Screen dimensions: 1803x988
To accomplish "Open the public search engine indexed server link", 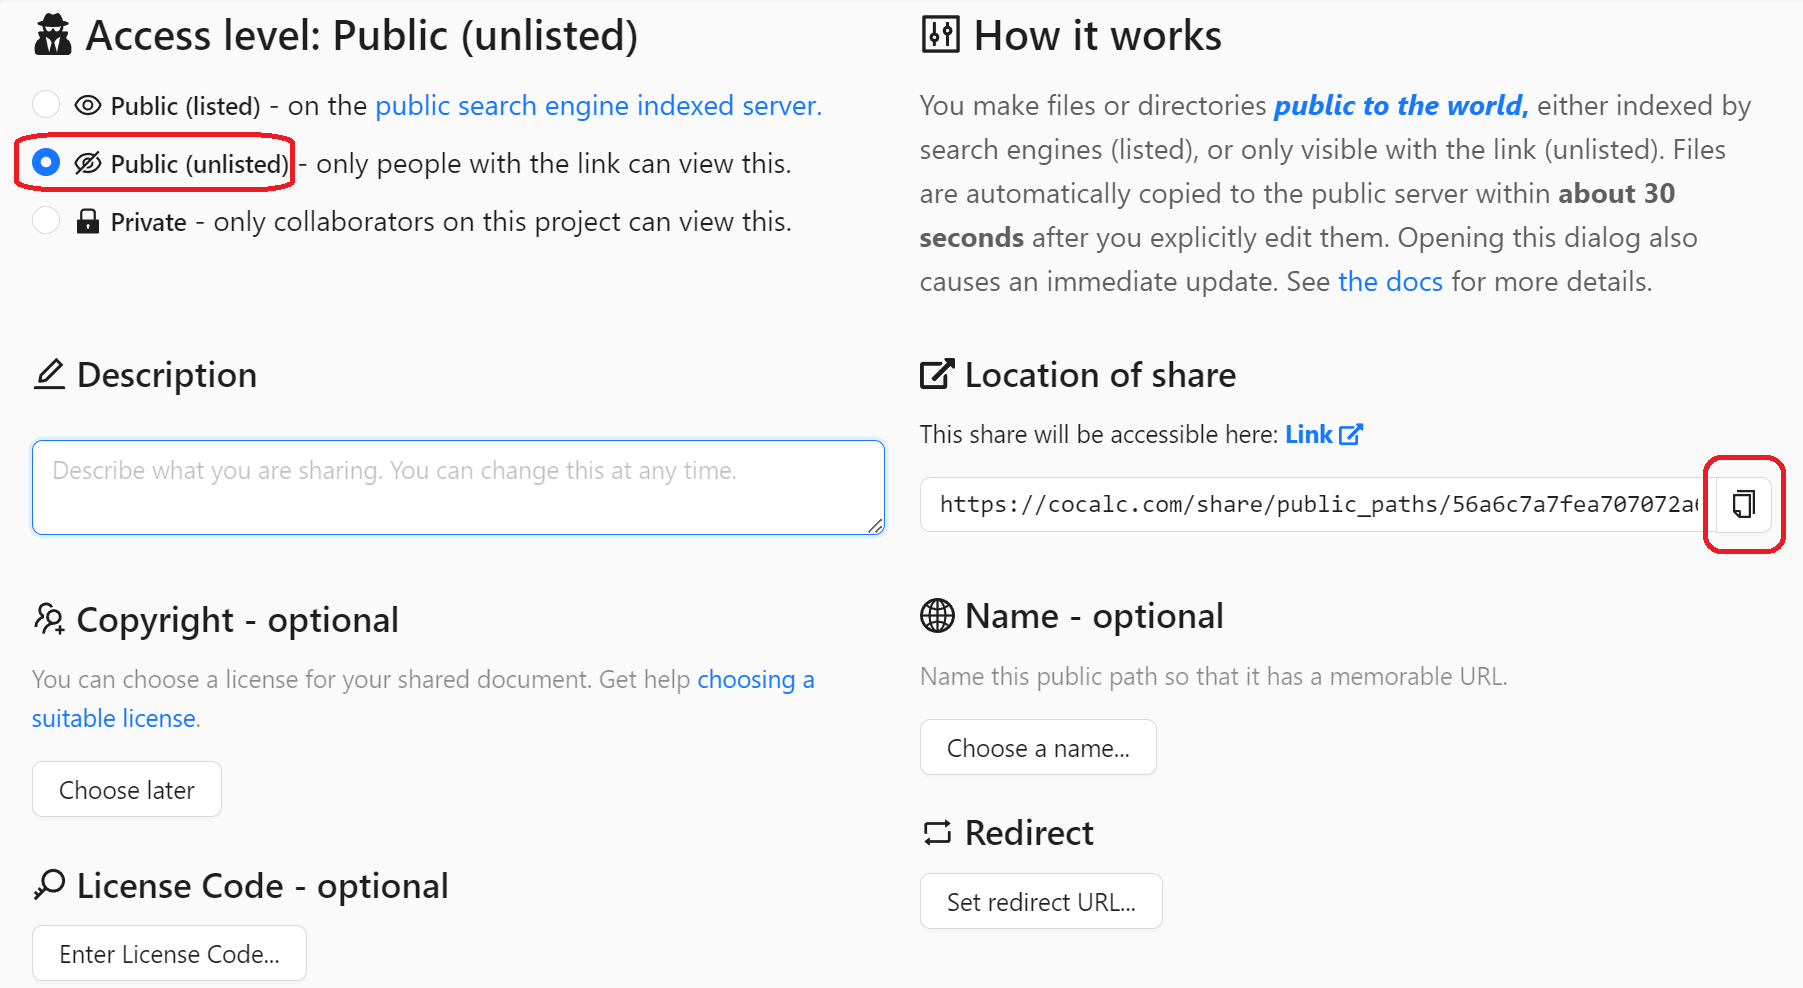I will point(598,106).
